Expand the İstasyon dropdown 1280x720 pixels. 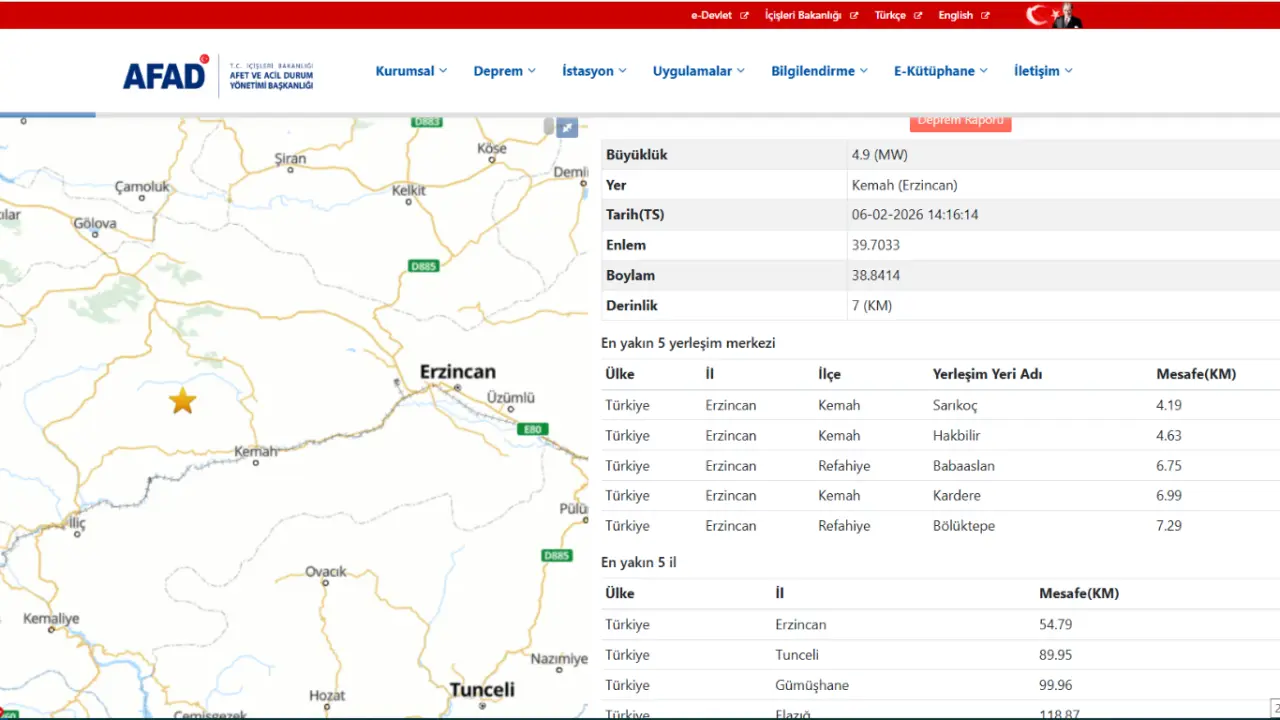click(594, 71)
